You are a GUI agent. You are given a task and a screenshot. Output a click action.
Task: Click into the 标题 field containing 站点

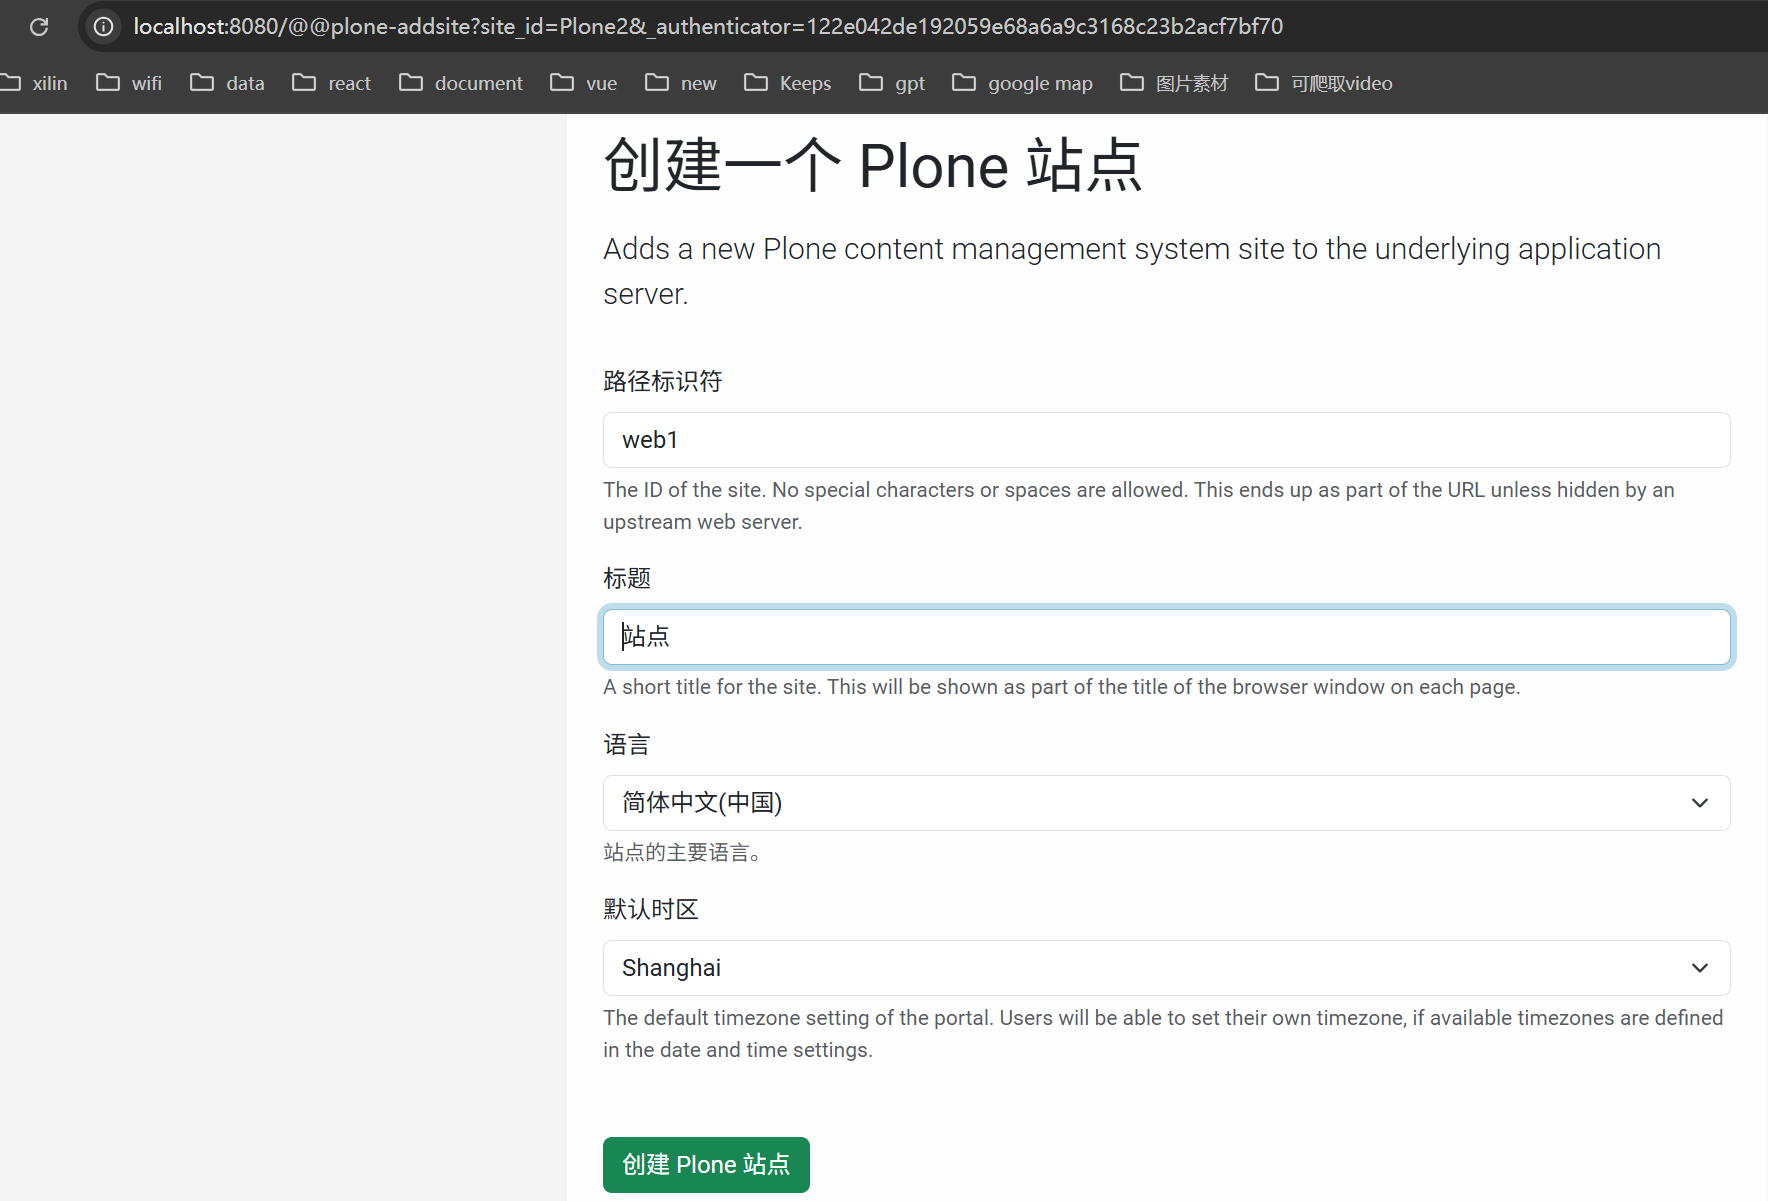click(x=1166, y=637)
